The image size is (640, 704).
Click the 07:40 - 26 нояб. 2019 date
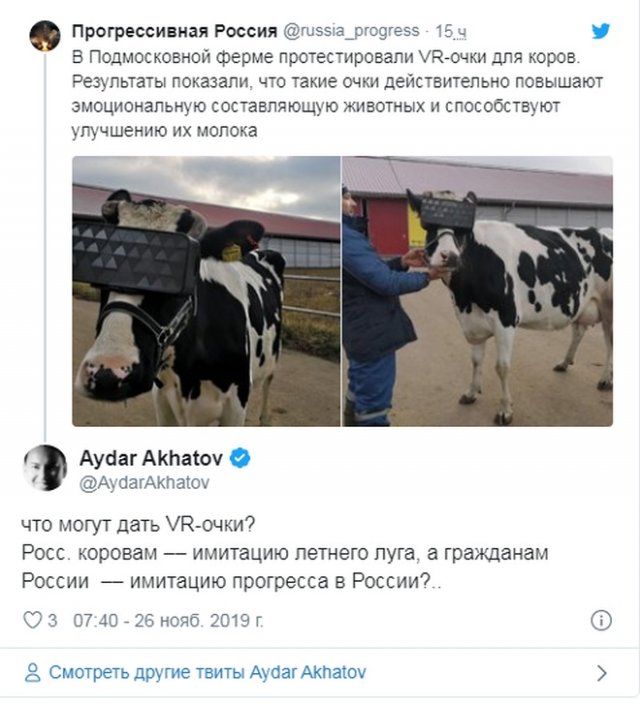point(168,620)
